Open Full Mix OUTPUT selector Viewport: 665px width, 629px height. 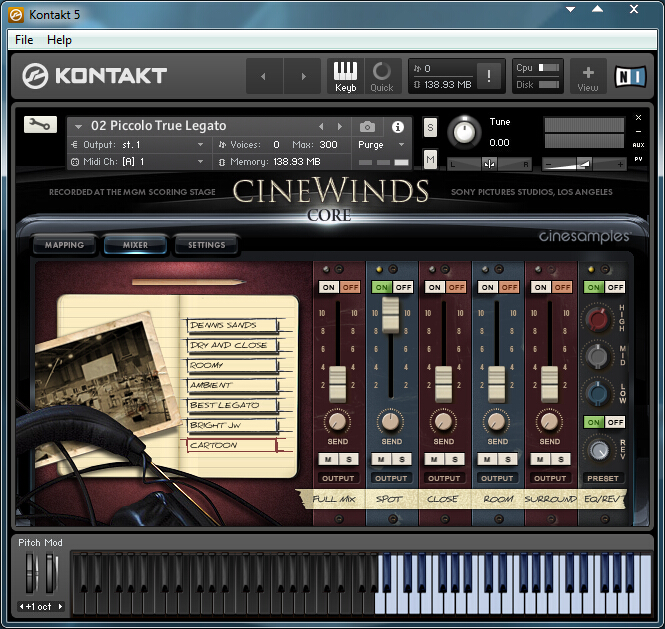338,478
